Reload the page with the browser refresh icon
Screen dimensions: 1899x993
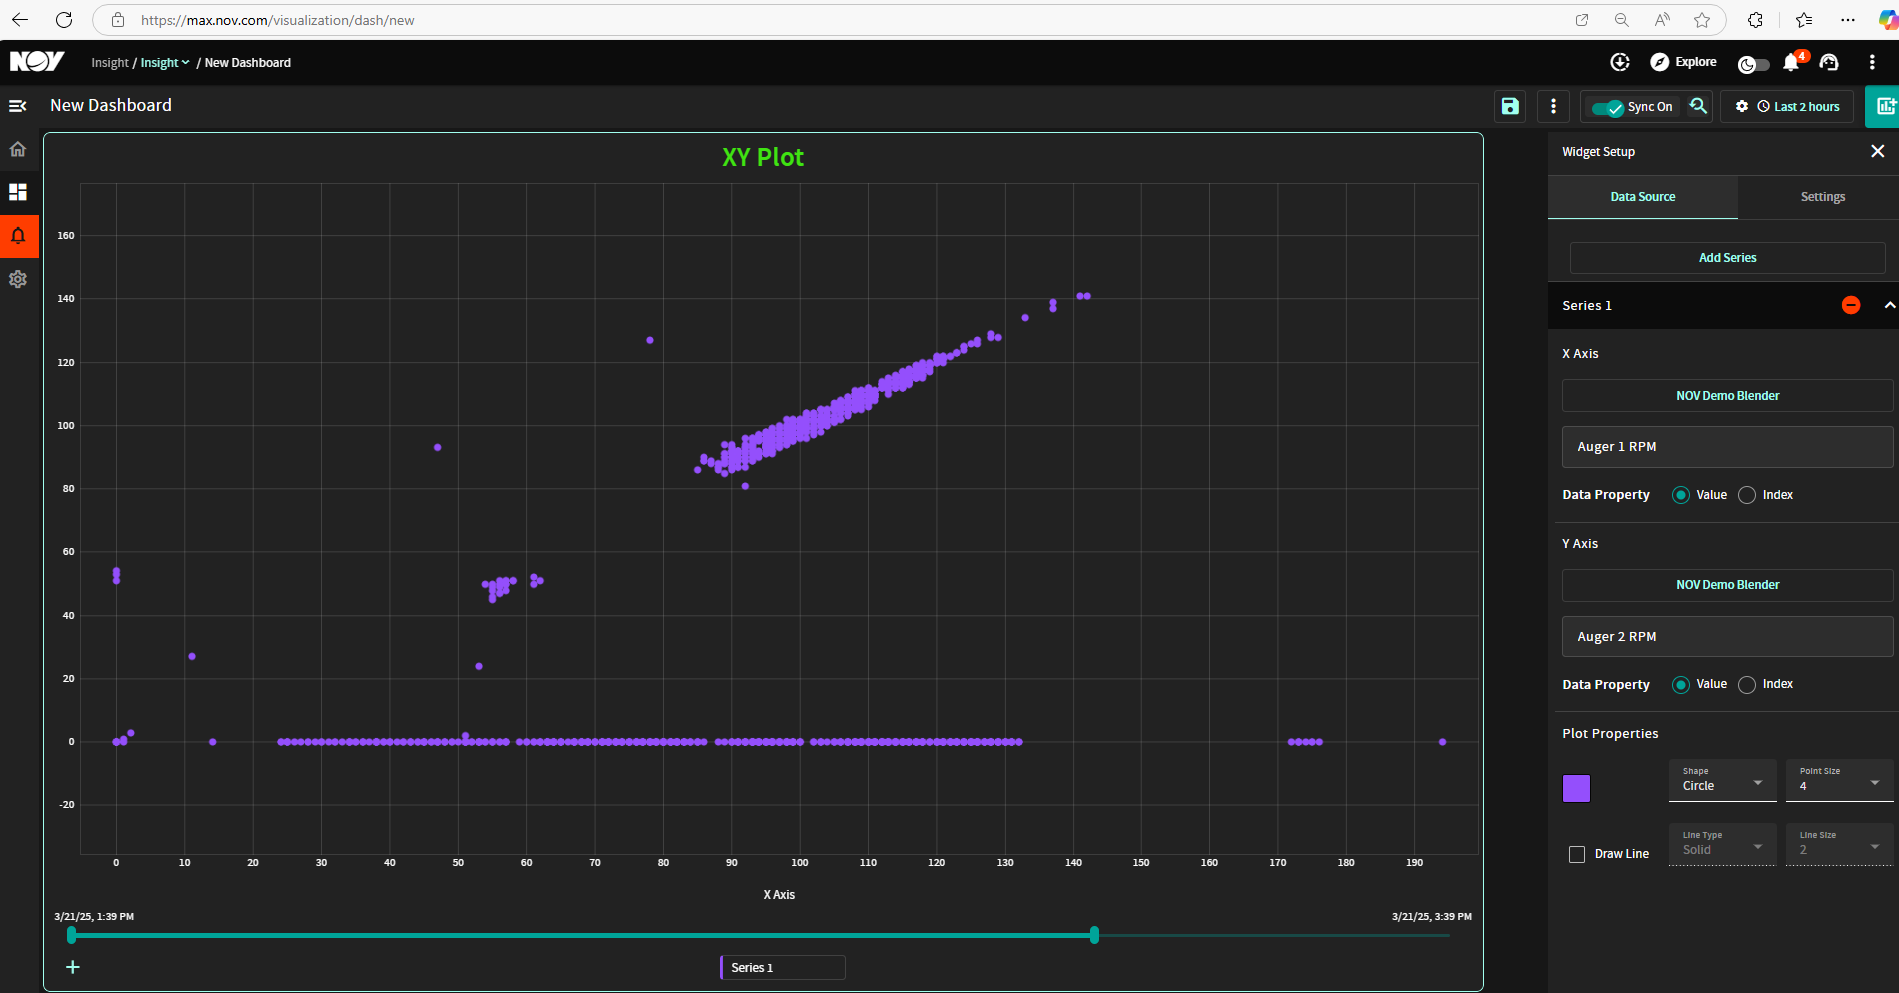[x=64, y=20]
